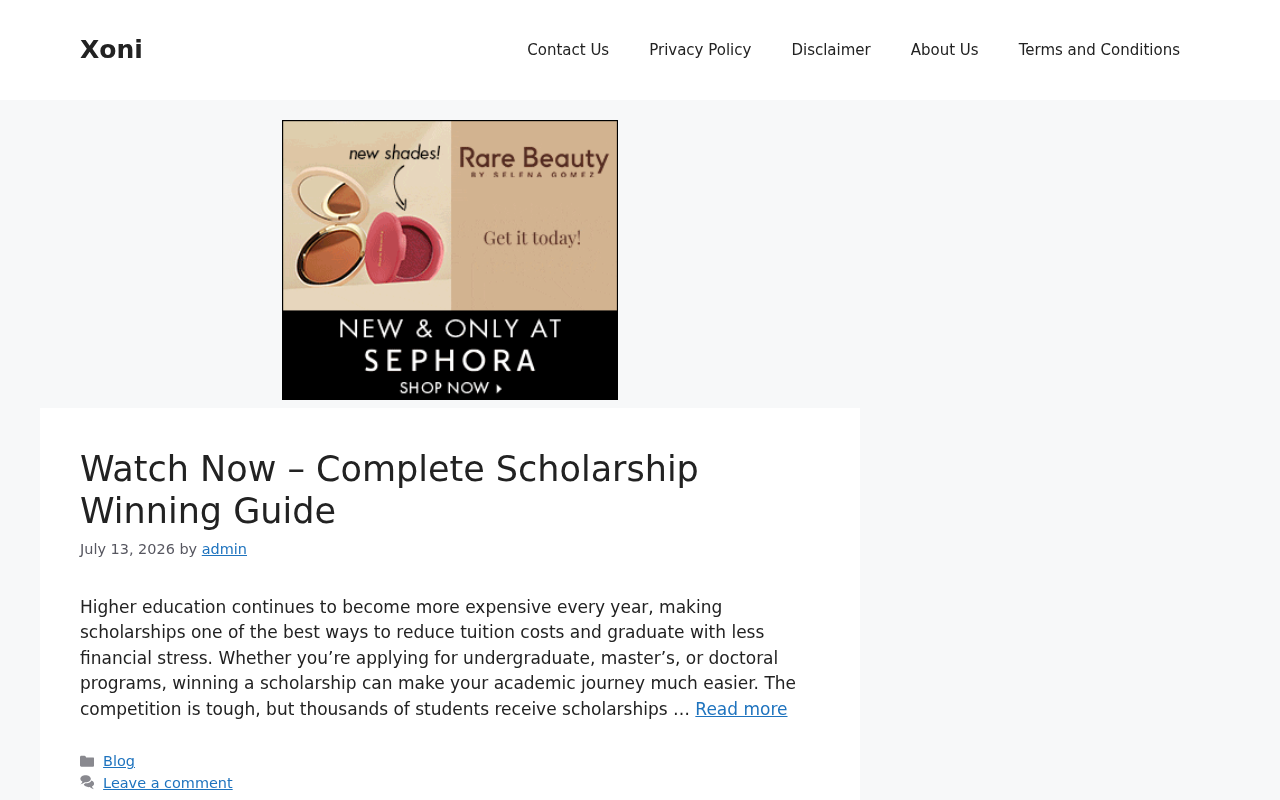1280x800 pixels.
Task: Open Terms and Conditions page
Action: click(1099, 50)
